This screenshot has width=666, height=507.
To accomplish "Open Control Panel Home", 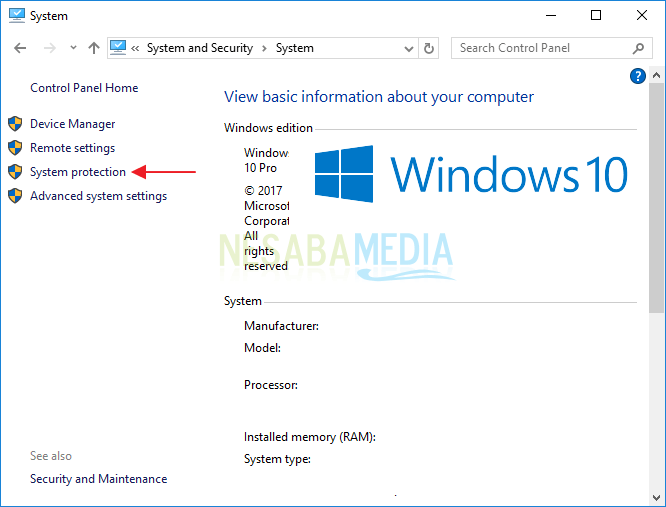I will 84,88.
